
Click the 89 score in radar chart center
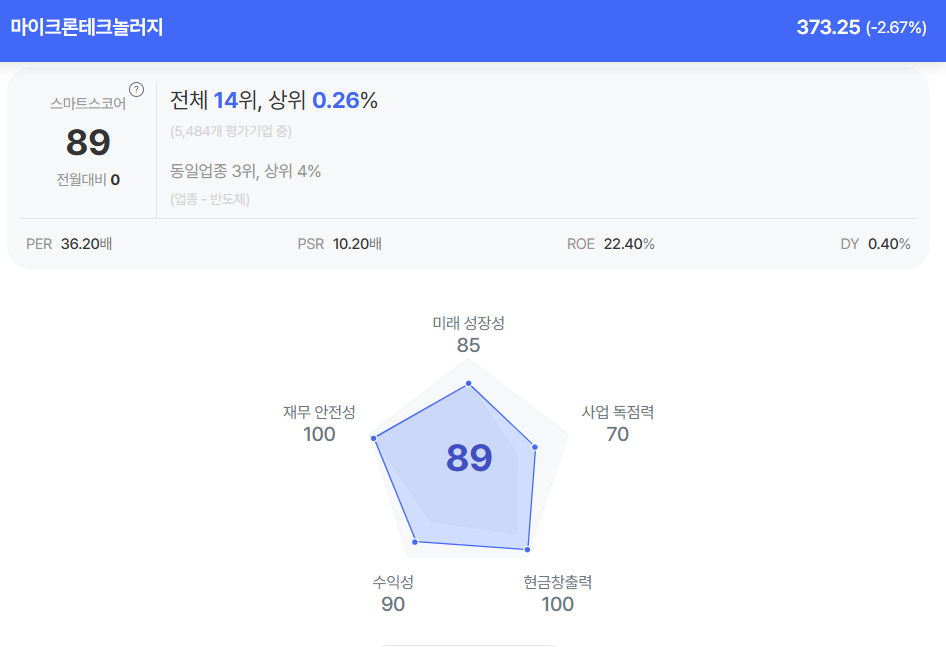[x=469, y=458]
